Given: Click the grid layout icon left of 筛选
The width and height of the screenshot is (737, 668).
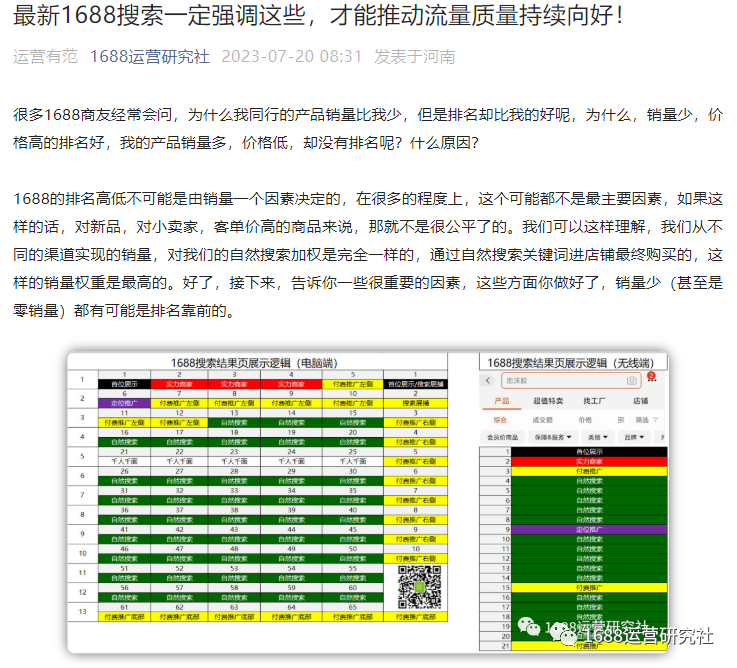Looking at the screenshot, I should [x=620, y=420].
